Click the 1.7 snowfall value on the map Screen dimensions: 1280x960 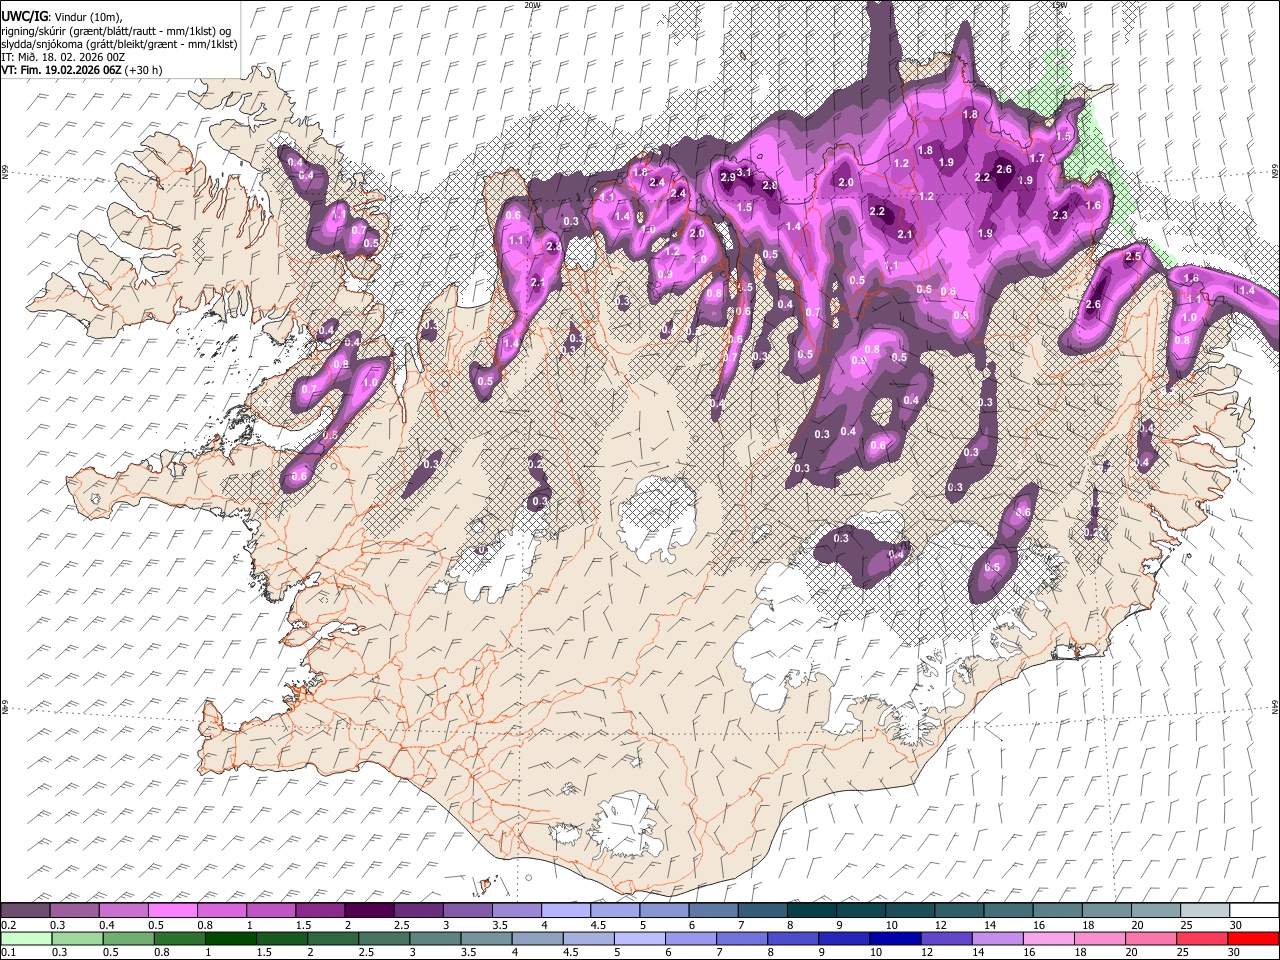(x=1037, y=158)
